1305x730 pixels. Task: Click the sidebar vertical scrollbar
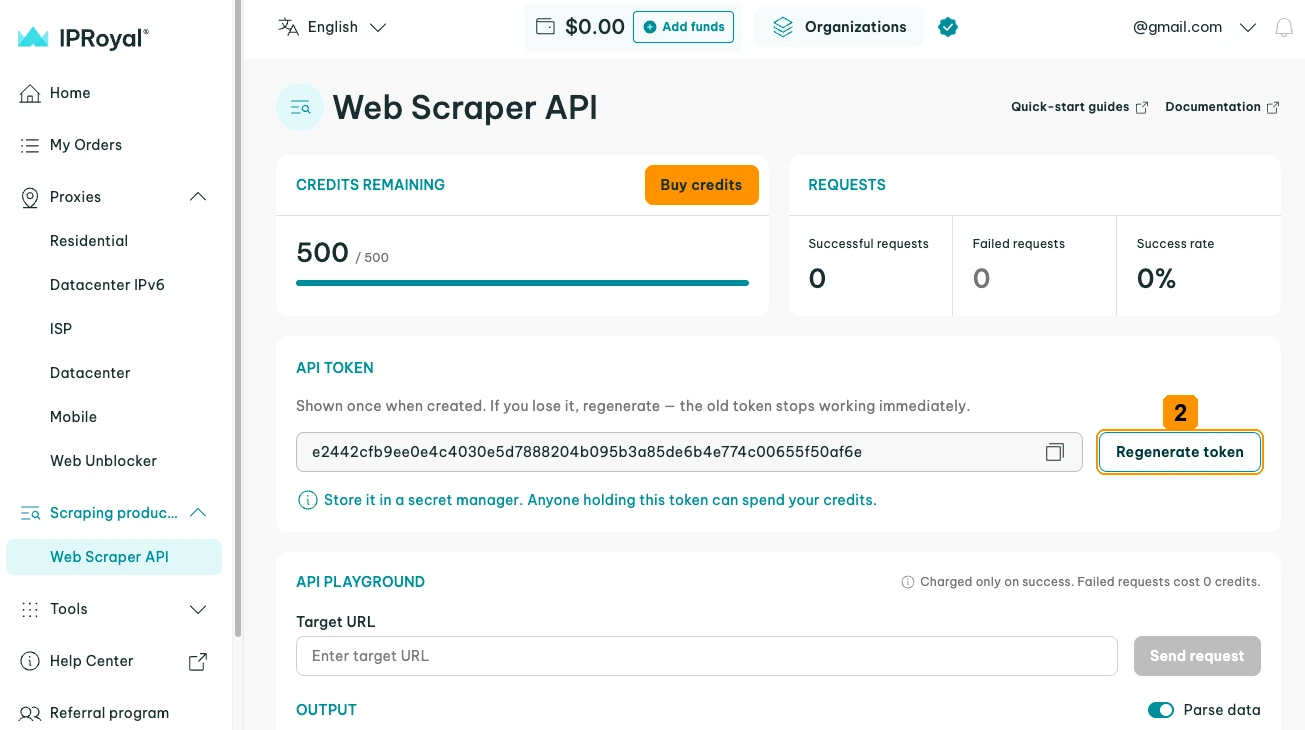click(238, 318)
